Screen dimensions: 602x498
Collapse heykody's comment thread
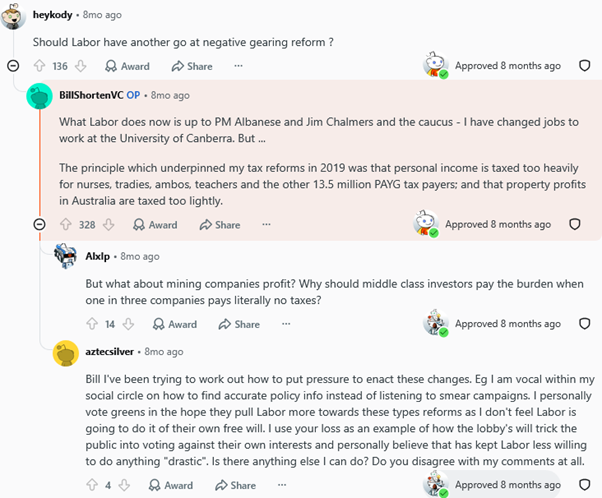13,66
